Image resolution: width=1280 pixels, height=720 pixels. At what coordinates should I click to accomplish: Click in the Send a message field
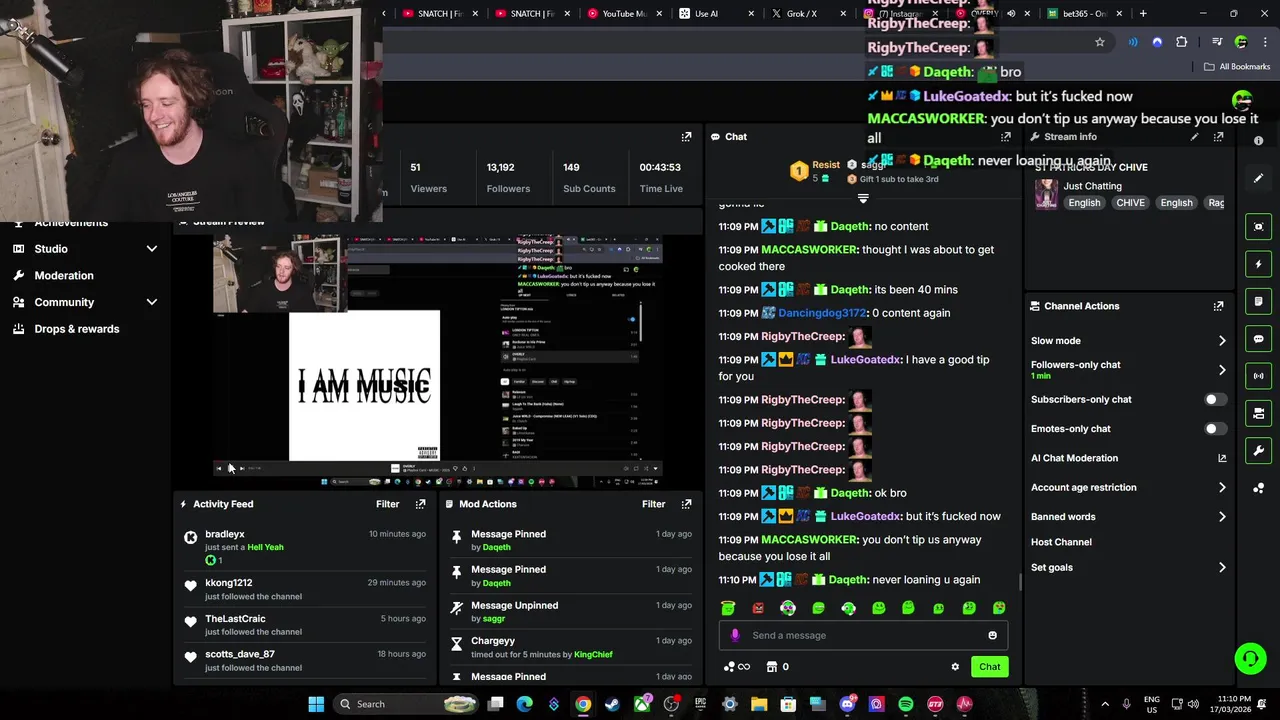point(862,635)
